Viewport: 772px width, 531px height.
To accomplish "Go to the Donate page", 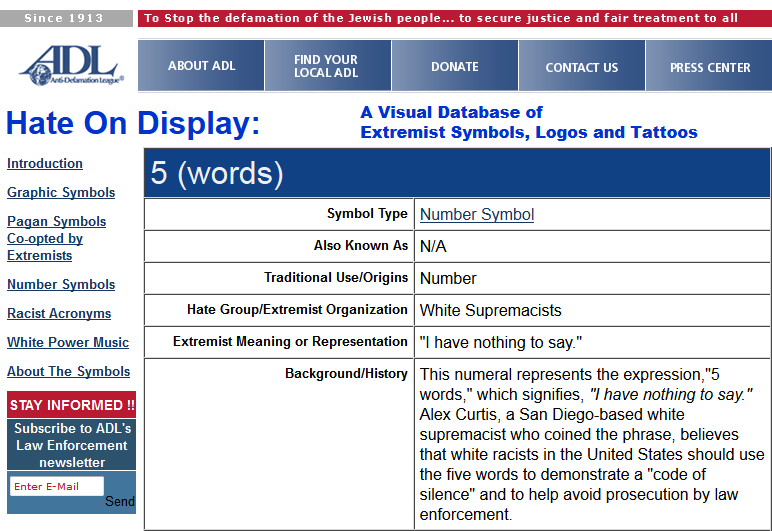I will tap(454, 66).
